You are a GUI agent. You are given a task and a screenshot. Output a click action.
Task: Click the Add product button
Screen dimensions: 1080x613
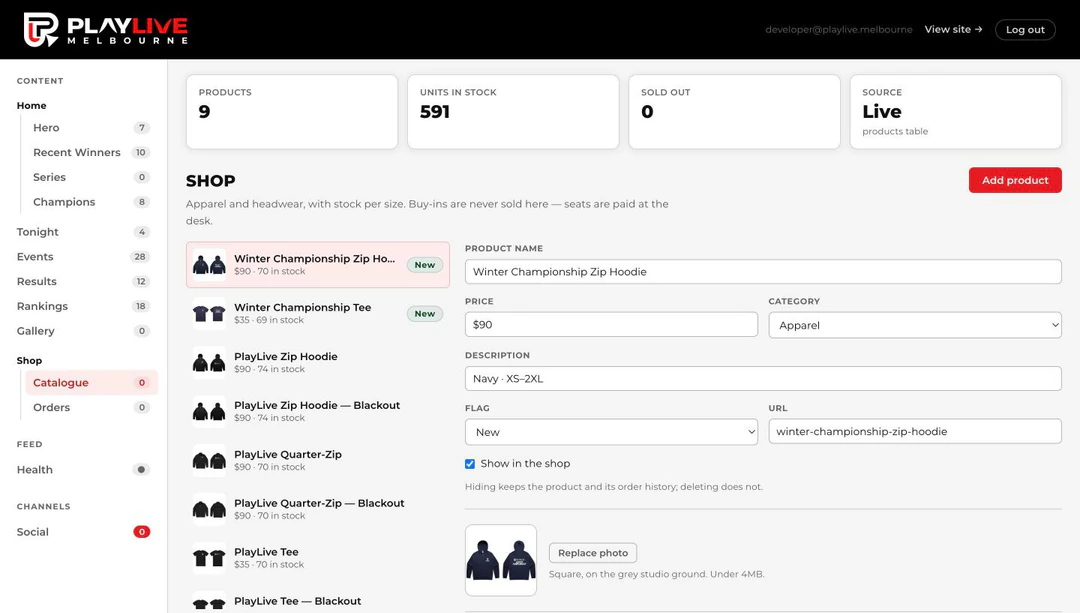point(1015,180)
